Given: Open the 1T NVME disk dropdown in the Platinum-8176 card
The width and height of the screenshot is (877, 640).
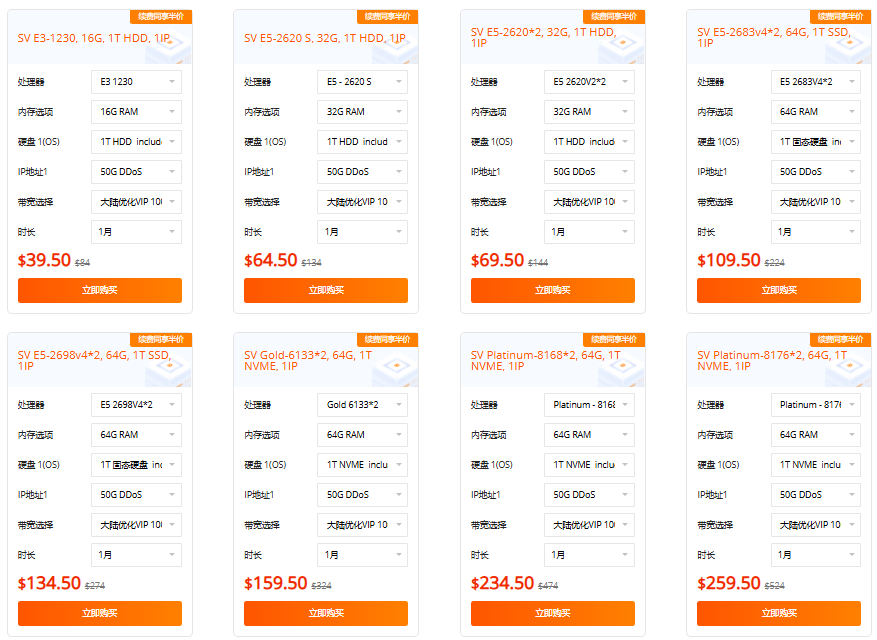Looking at the screenshot, I should [816, 465].
